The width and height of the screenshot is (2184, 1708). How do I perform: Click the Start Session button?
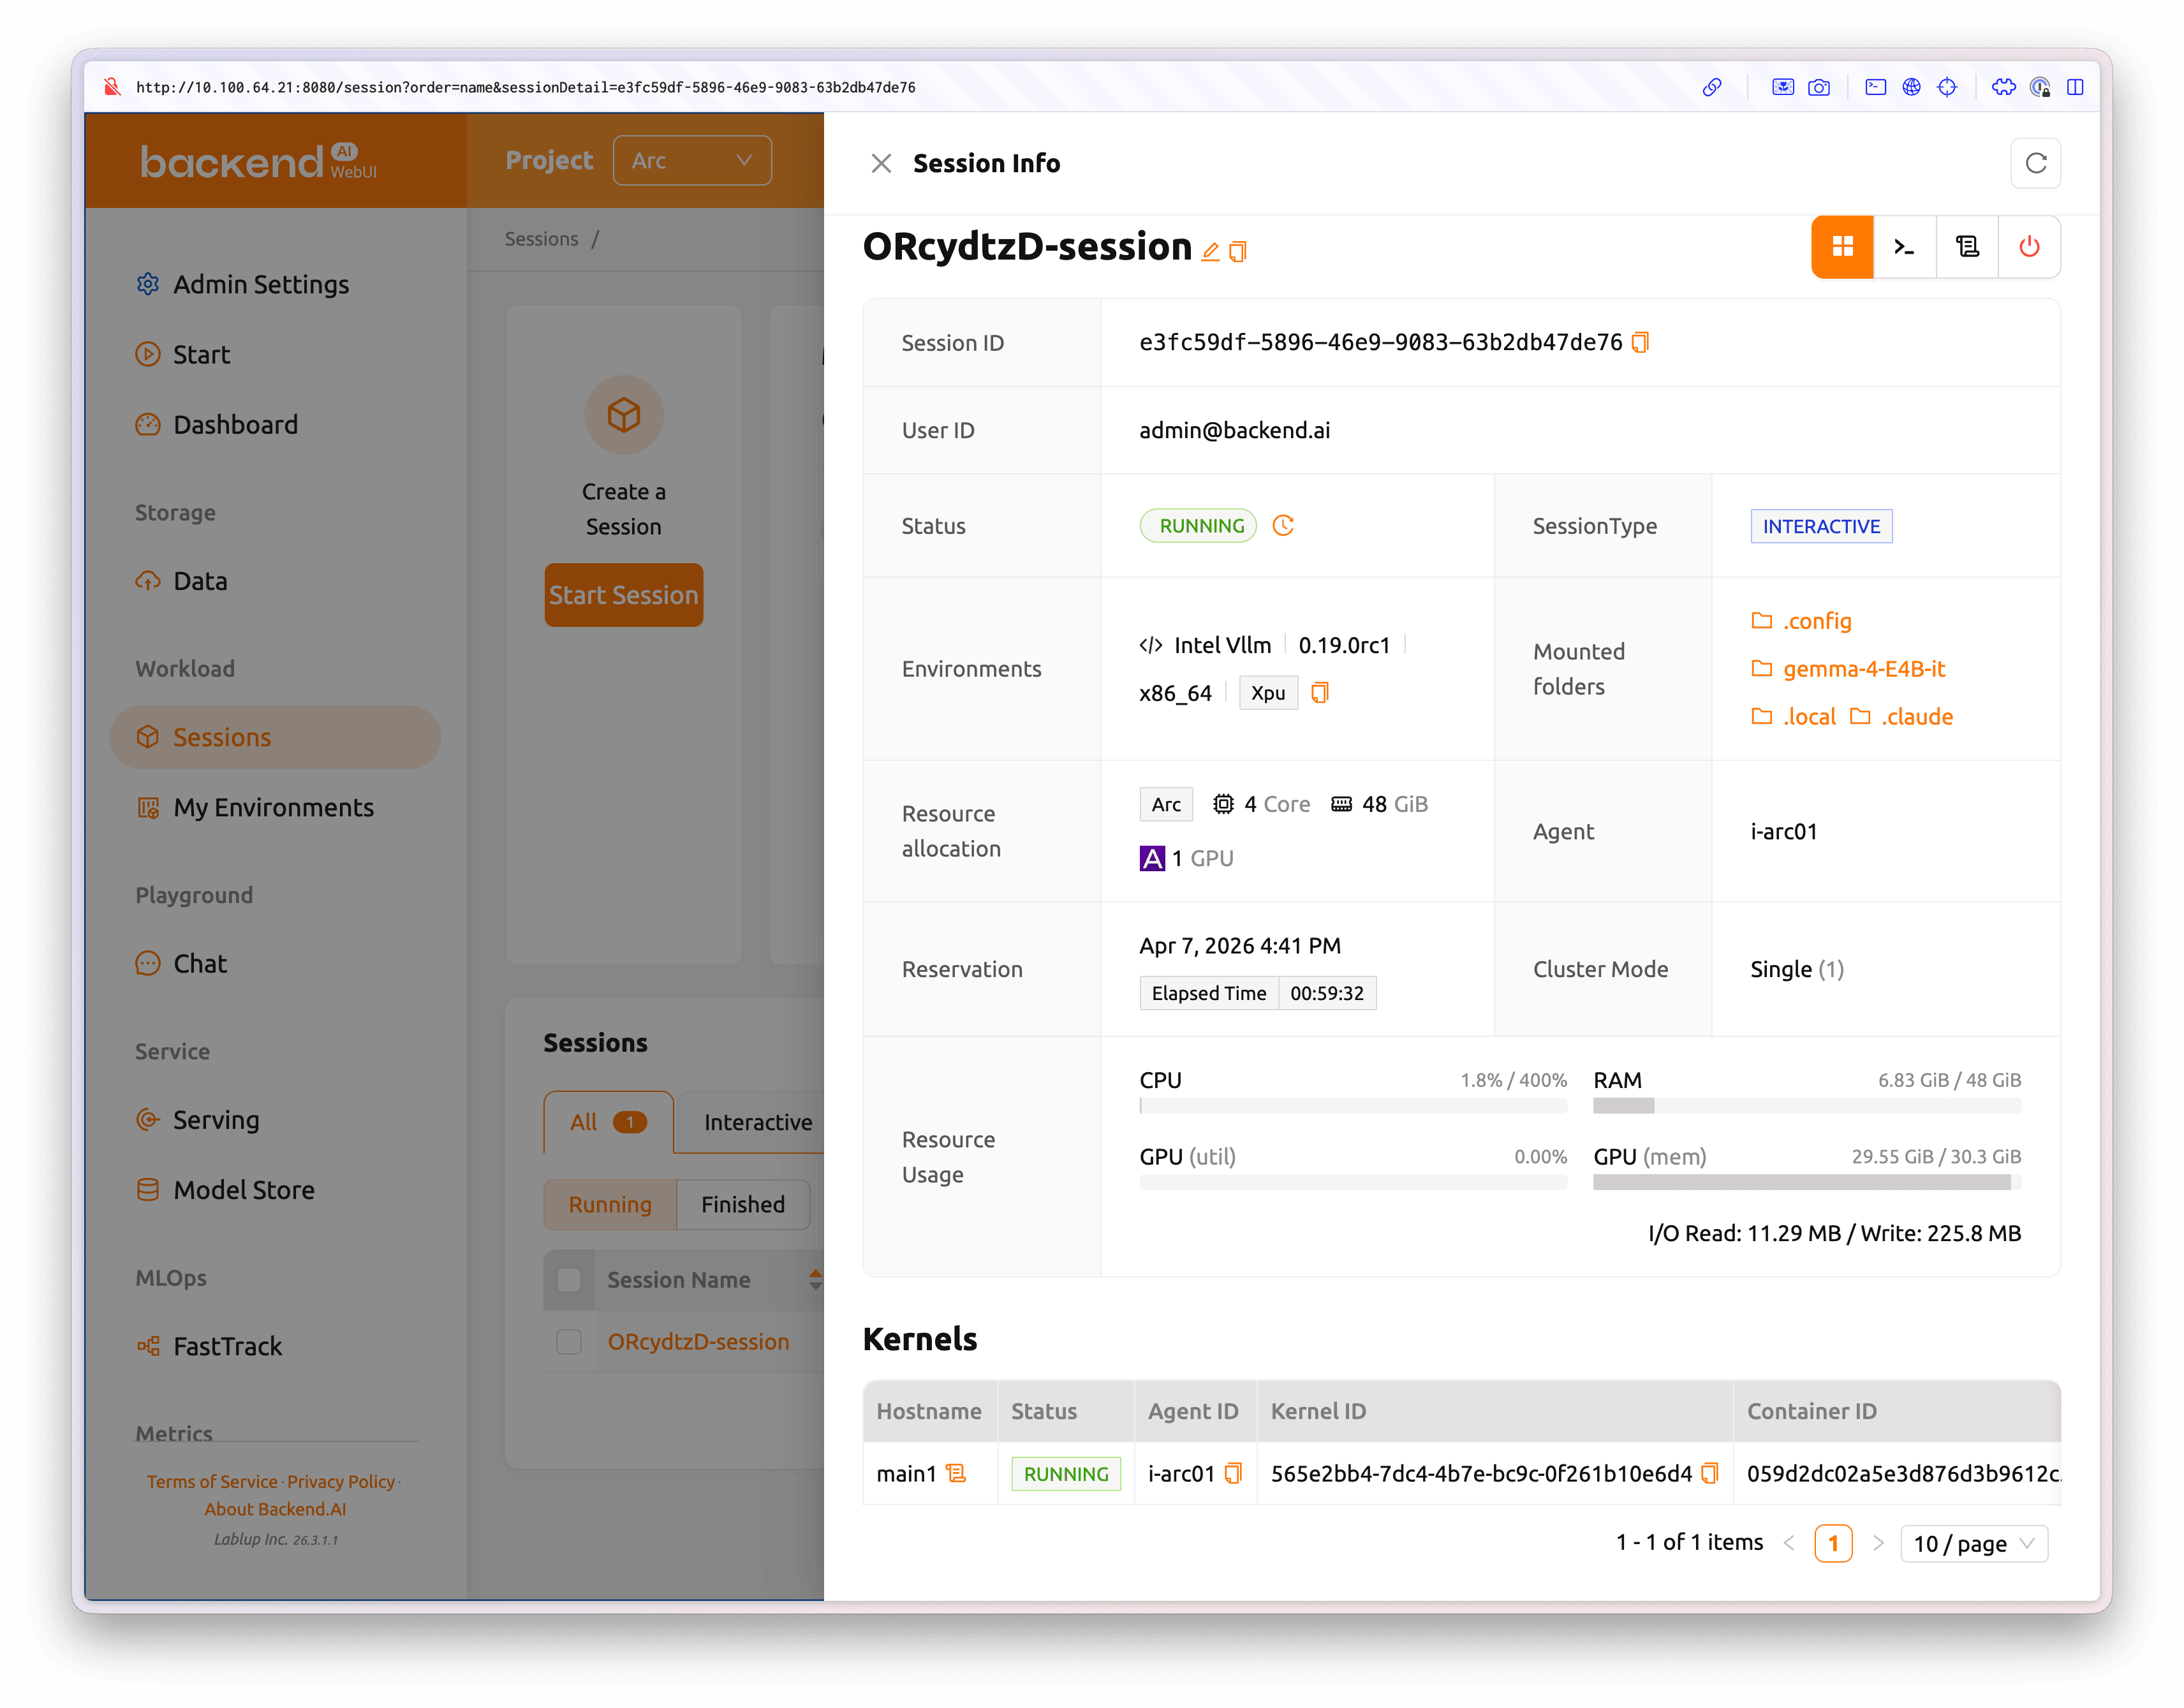(x=623, y=595)
